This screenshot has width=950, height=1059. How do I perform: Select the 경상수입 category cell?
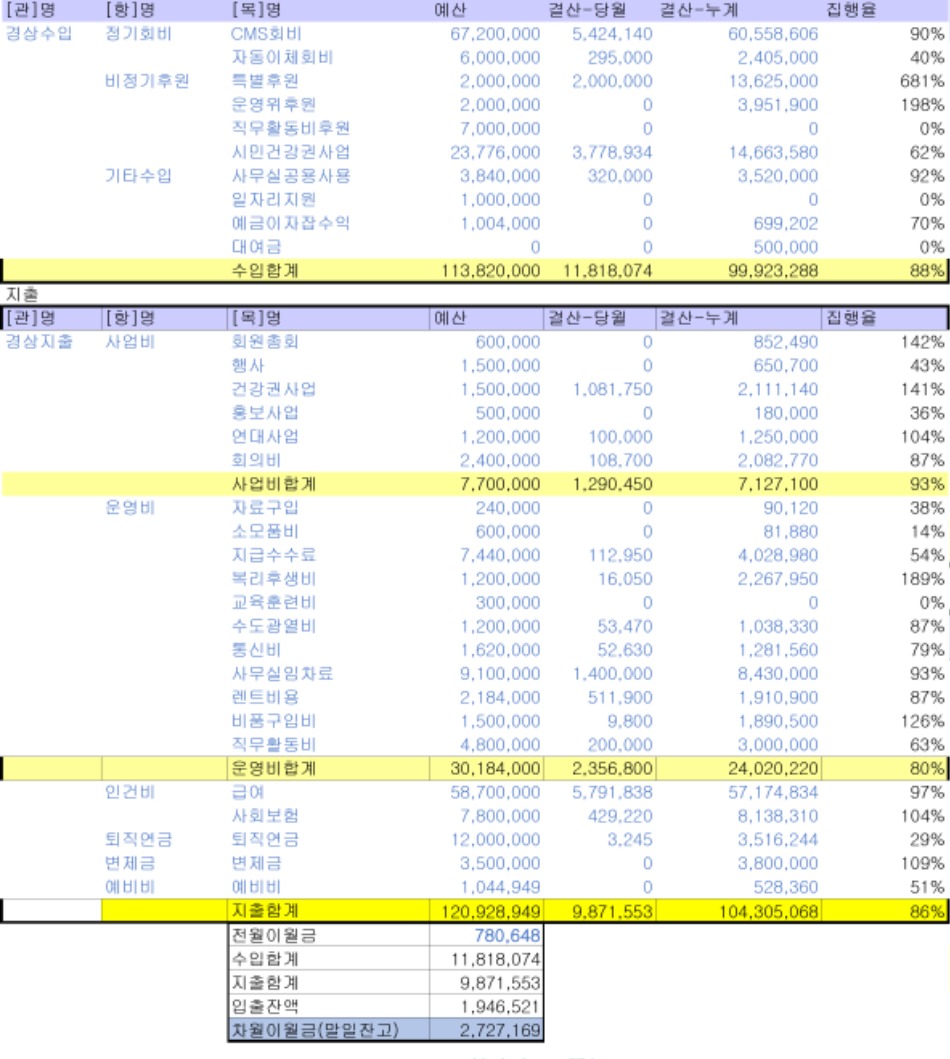[38, 34]
